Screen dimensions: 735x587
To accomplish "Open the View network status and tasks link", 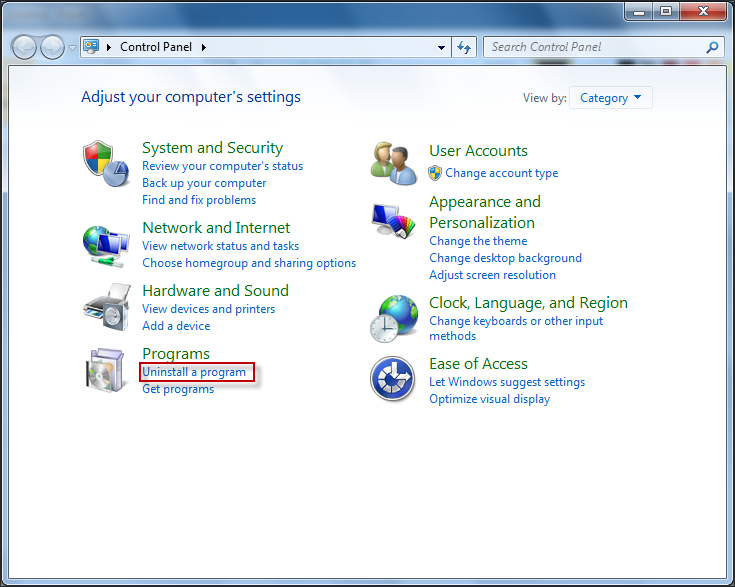I will 220,246.
